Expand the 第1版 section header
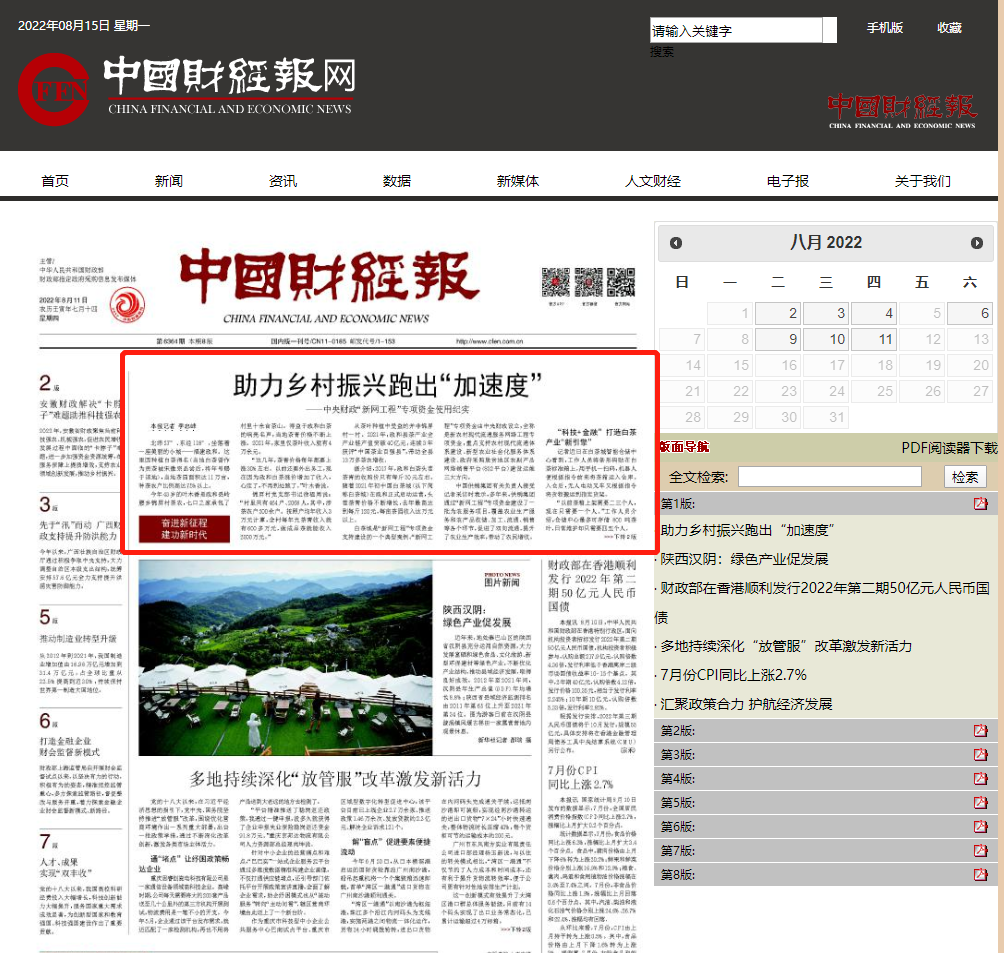The image size is (1004, 953). pyautogui.click(x=825, y=504)
